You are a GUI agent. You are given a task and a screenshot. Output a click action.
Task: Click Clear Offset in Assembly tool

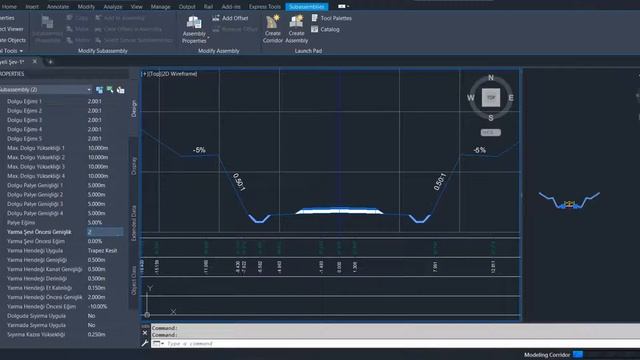pyautogui.click(x=128, y=29)
